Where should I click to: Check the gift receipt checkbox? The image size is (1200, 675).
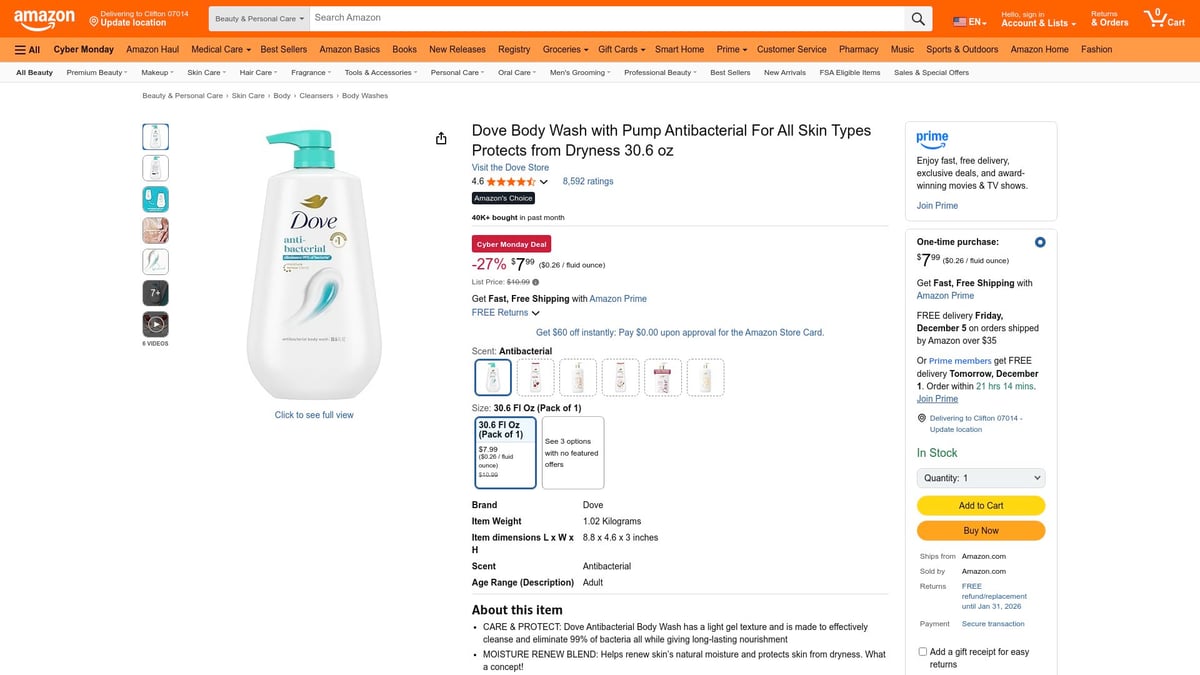[x=922, y=651]
